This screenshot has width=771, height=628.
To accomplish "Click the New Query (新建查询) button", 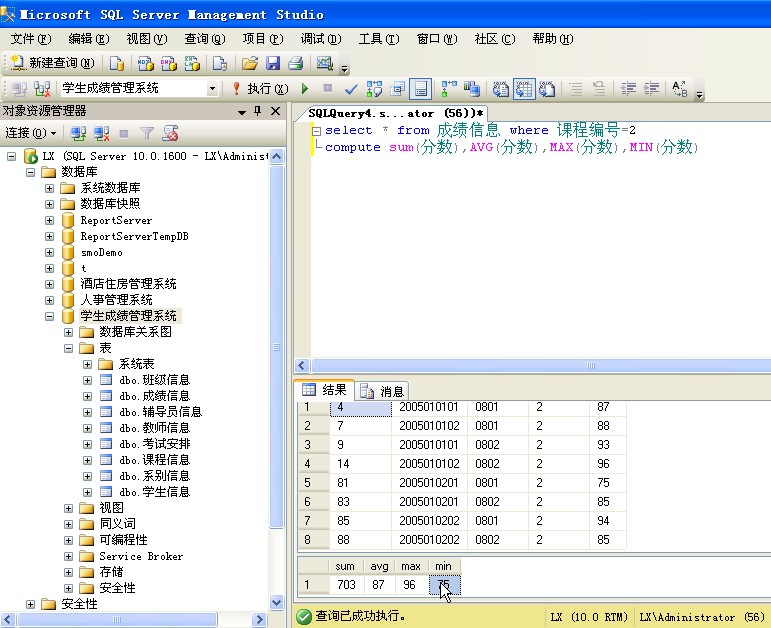I will tap(52, 63).
